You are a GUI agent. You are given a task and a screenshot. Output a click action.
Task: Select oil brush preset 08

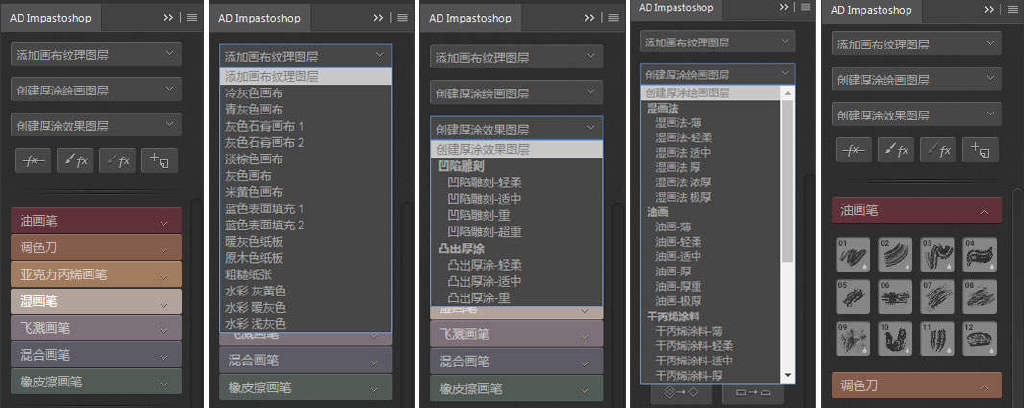[980, 296]
